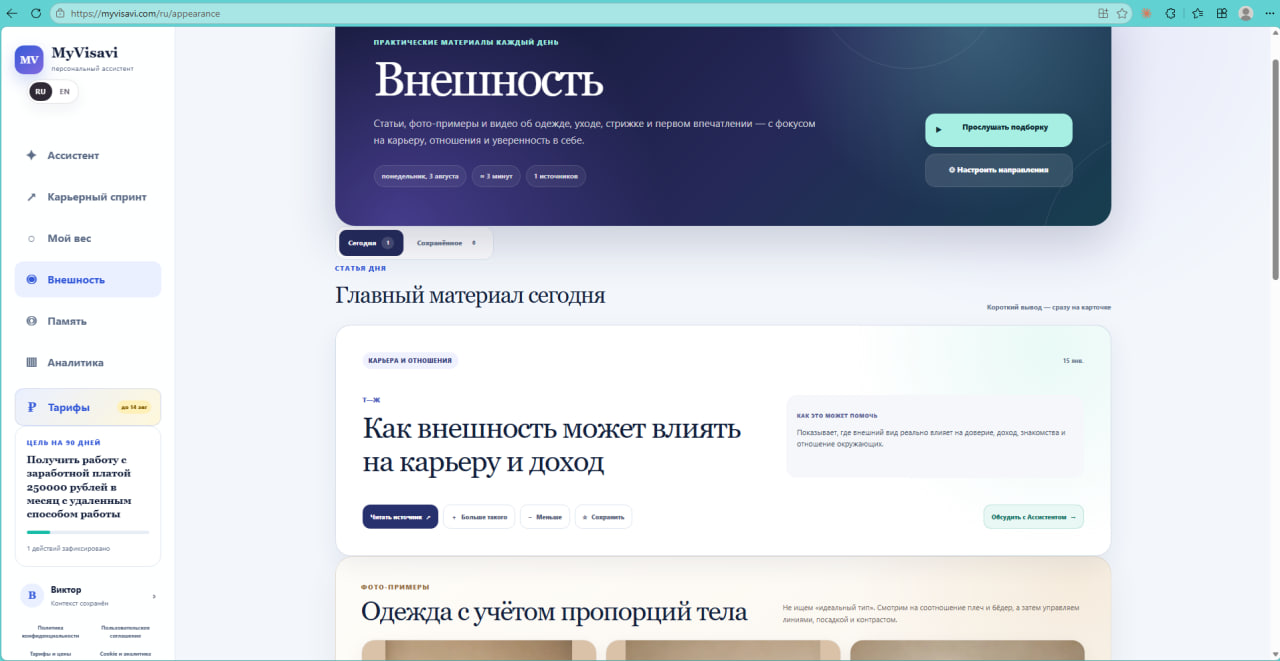Open Тарифы with ruble icon
This screenshot has width=1280, height=661.
[88, 407]
